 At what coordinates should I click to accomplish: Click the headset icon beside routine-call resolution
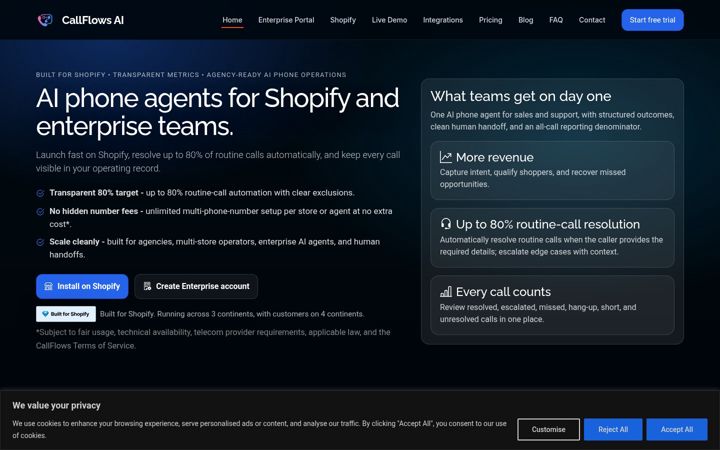[445, 224]
